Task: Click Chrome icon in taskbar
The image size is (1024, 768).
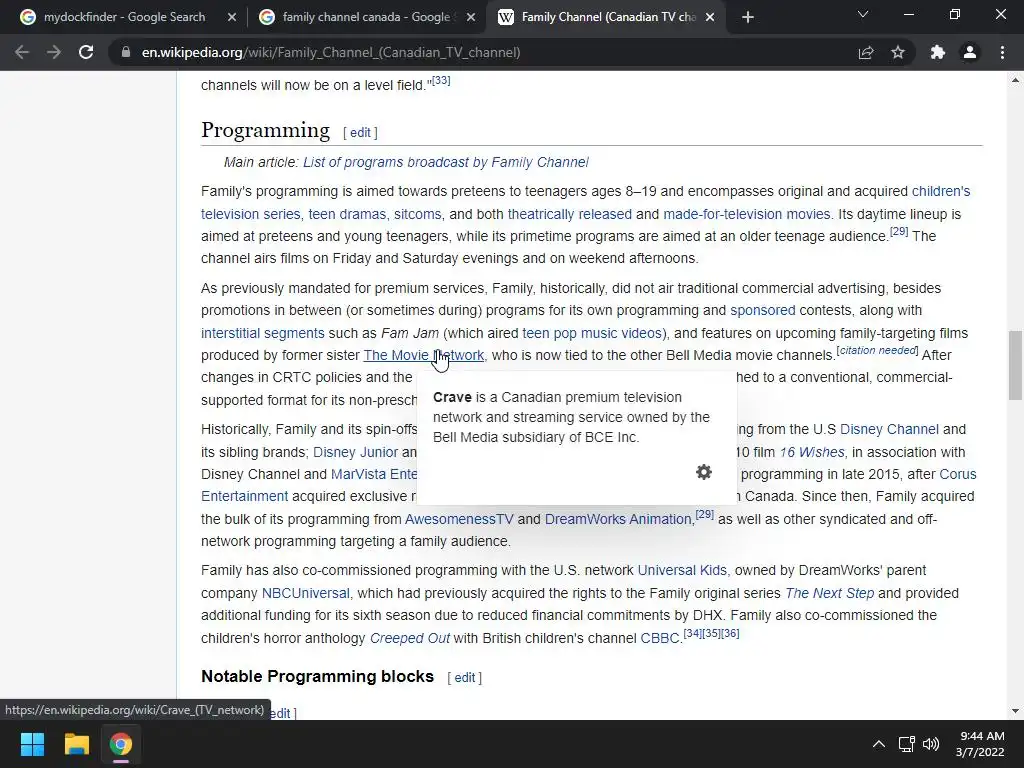Action: [121, 744]
